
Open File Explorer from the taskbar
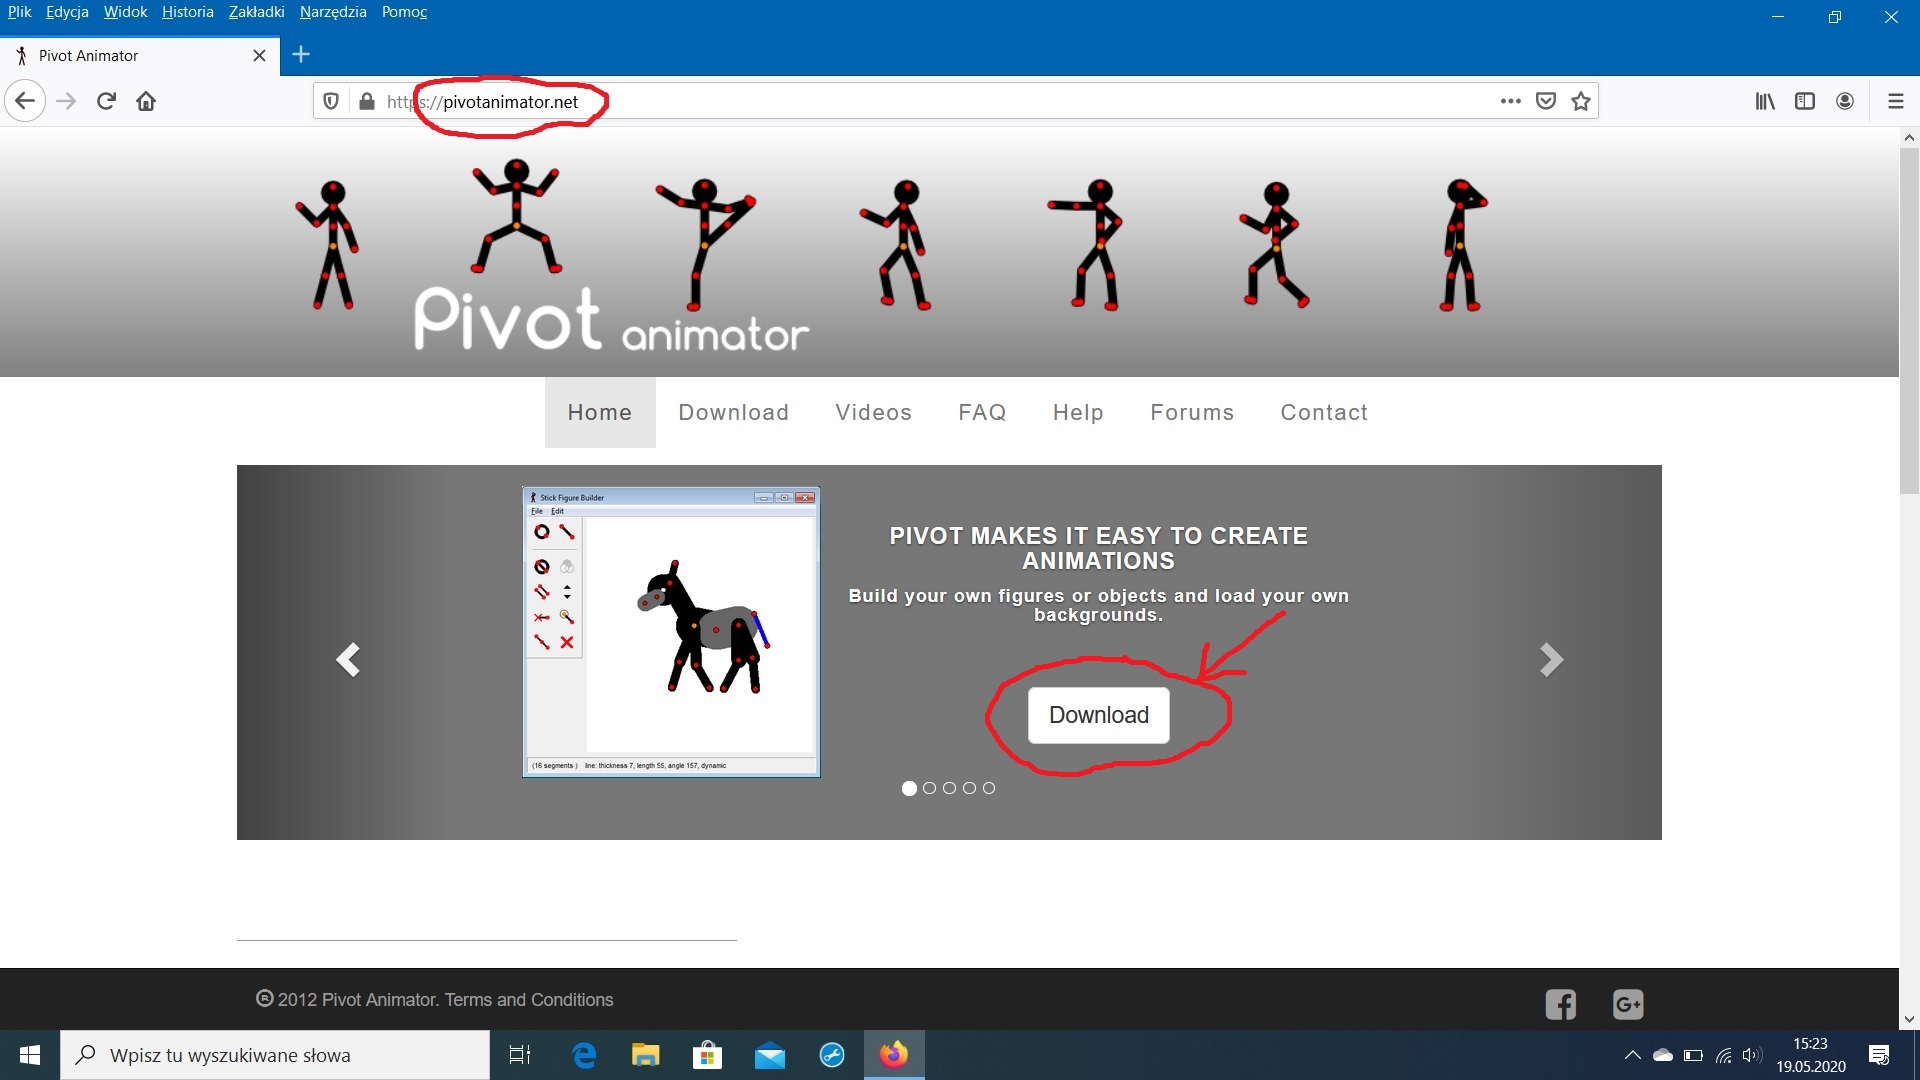click(646, 1055)
